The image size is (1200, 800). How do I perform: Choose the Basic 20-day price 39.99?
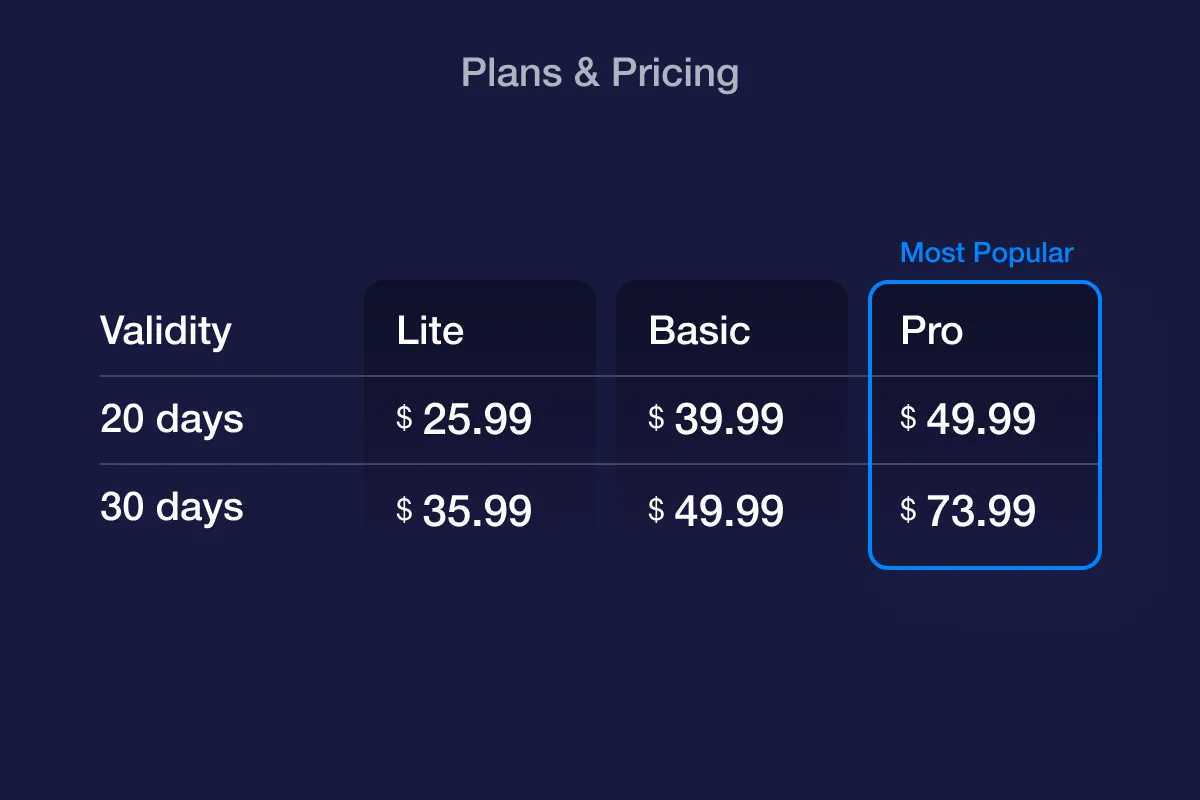pyautogui.click(x=729, y=420)
